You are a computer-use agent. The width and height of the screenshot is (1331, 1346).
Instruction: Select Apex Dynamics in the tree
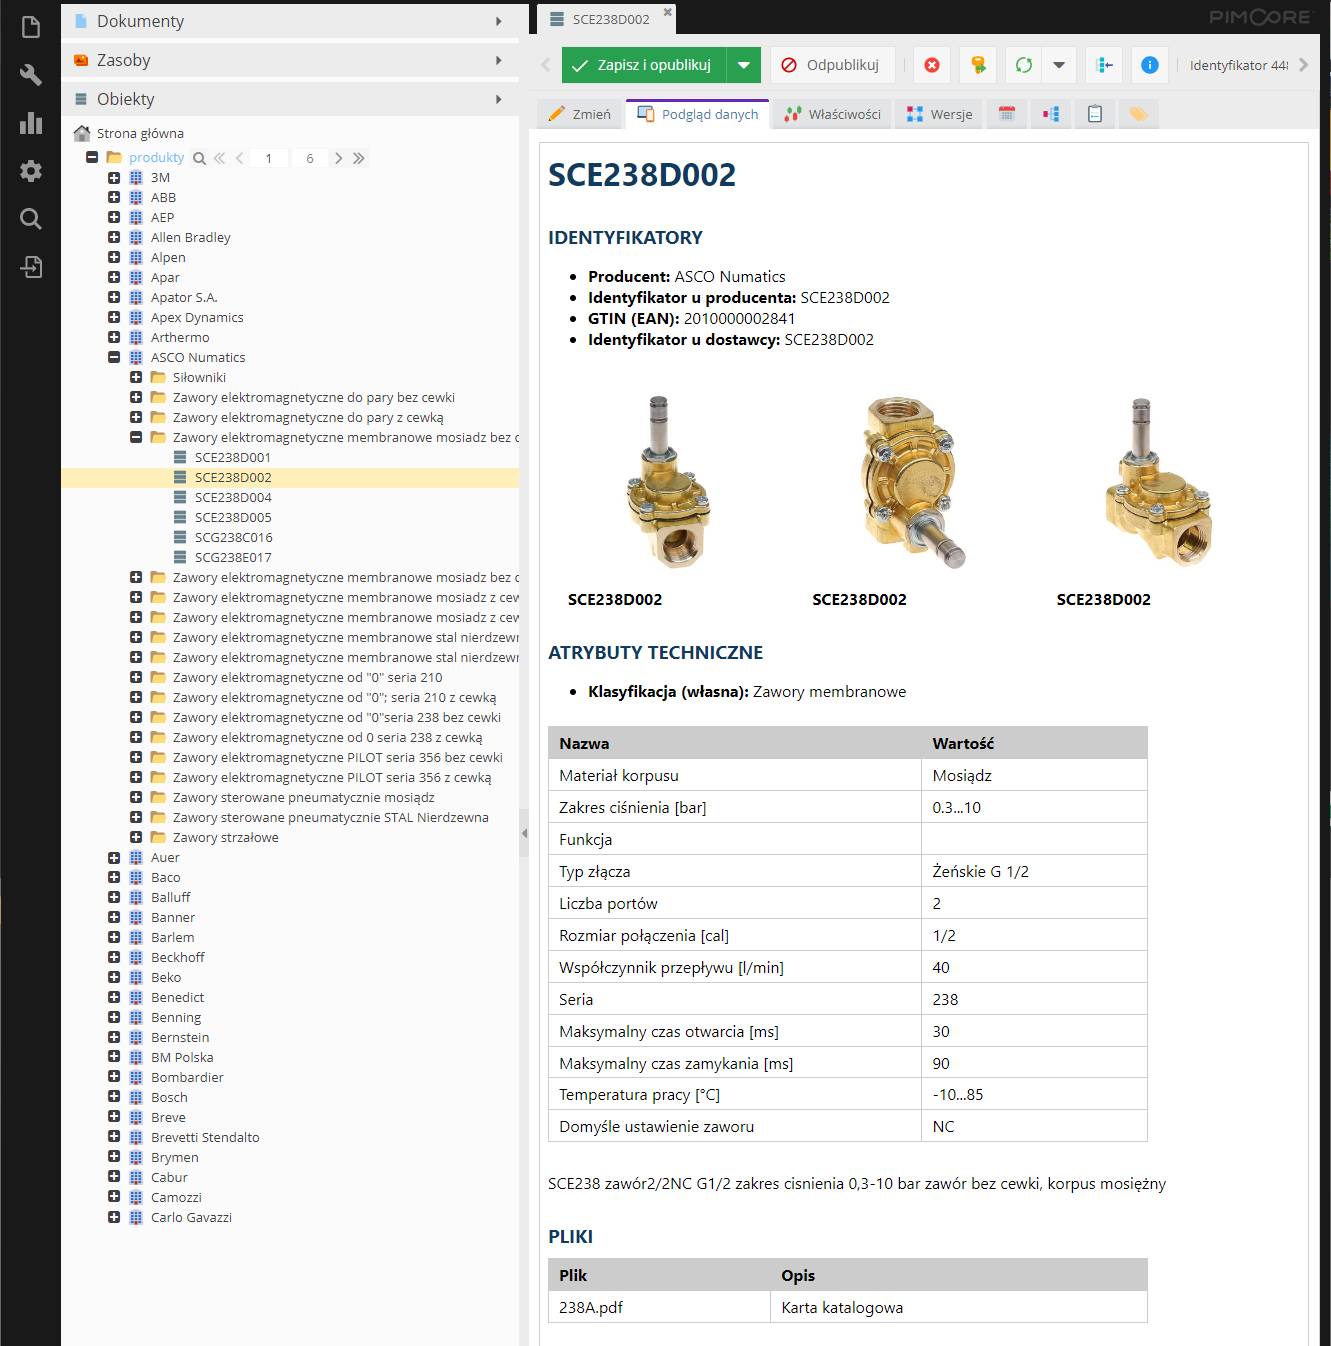[x=197, y=317]
